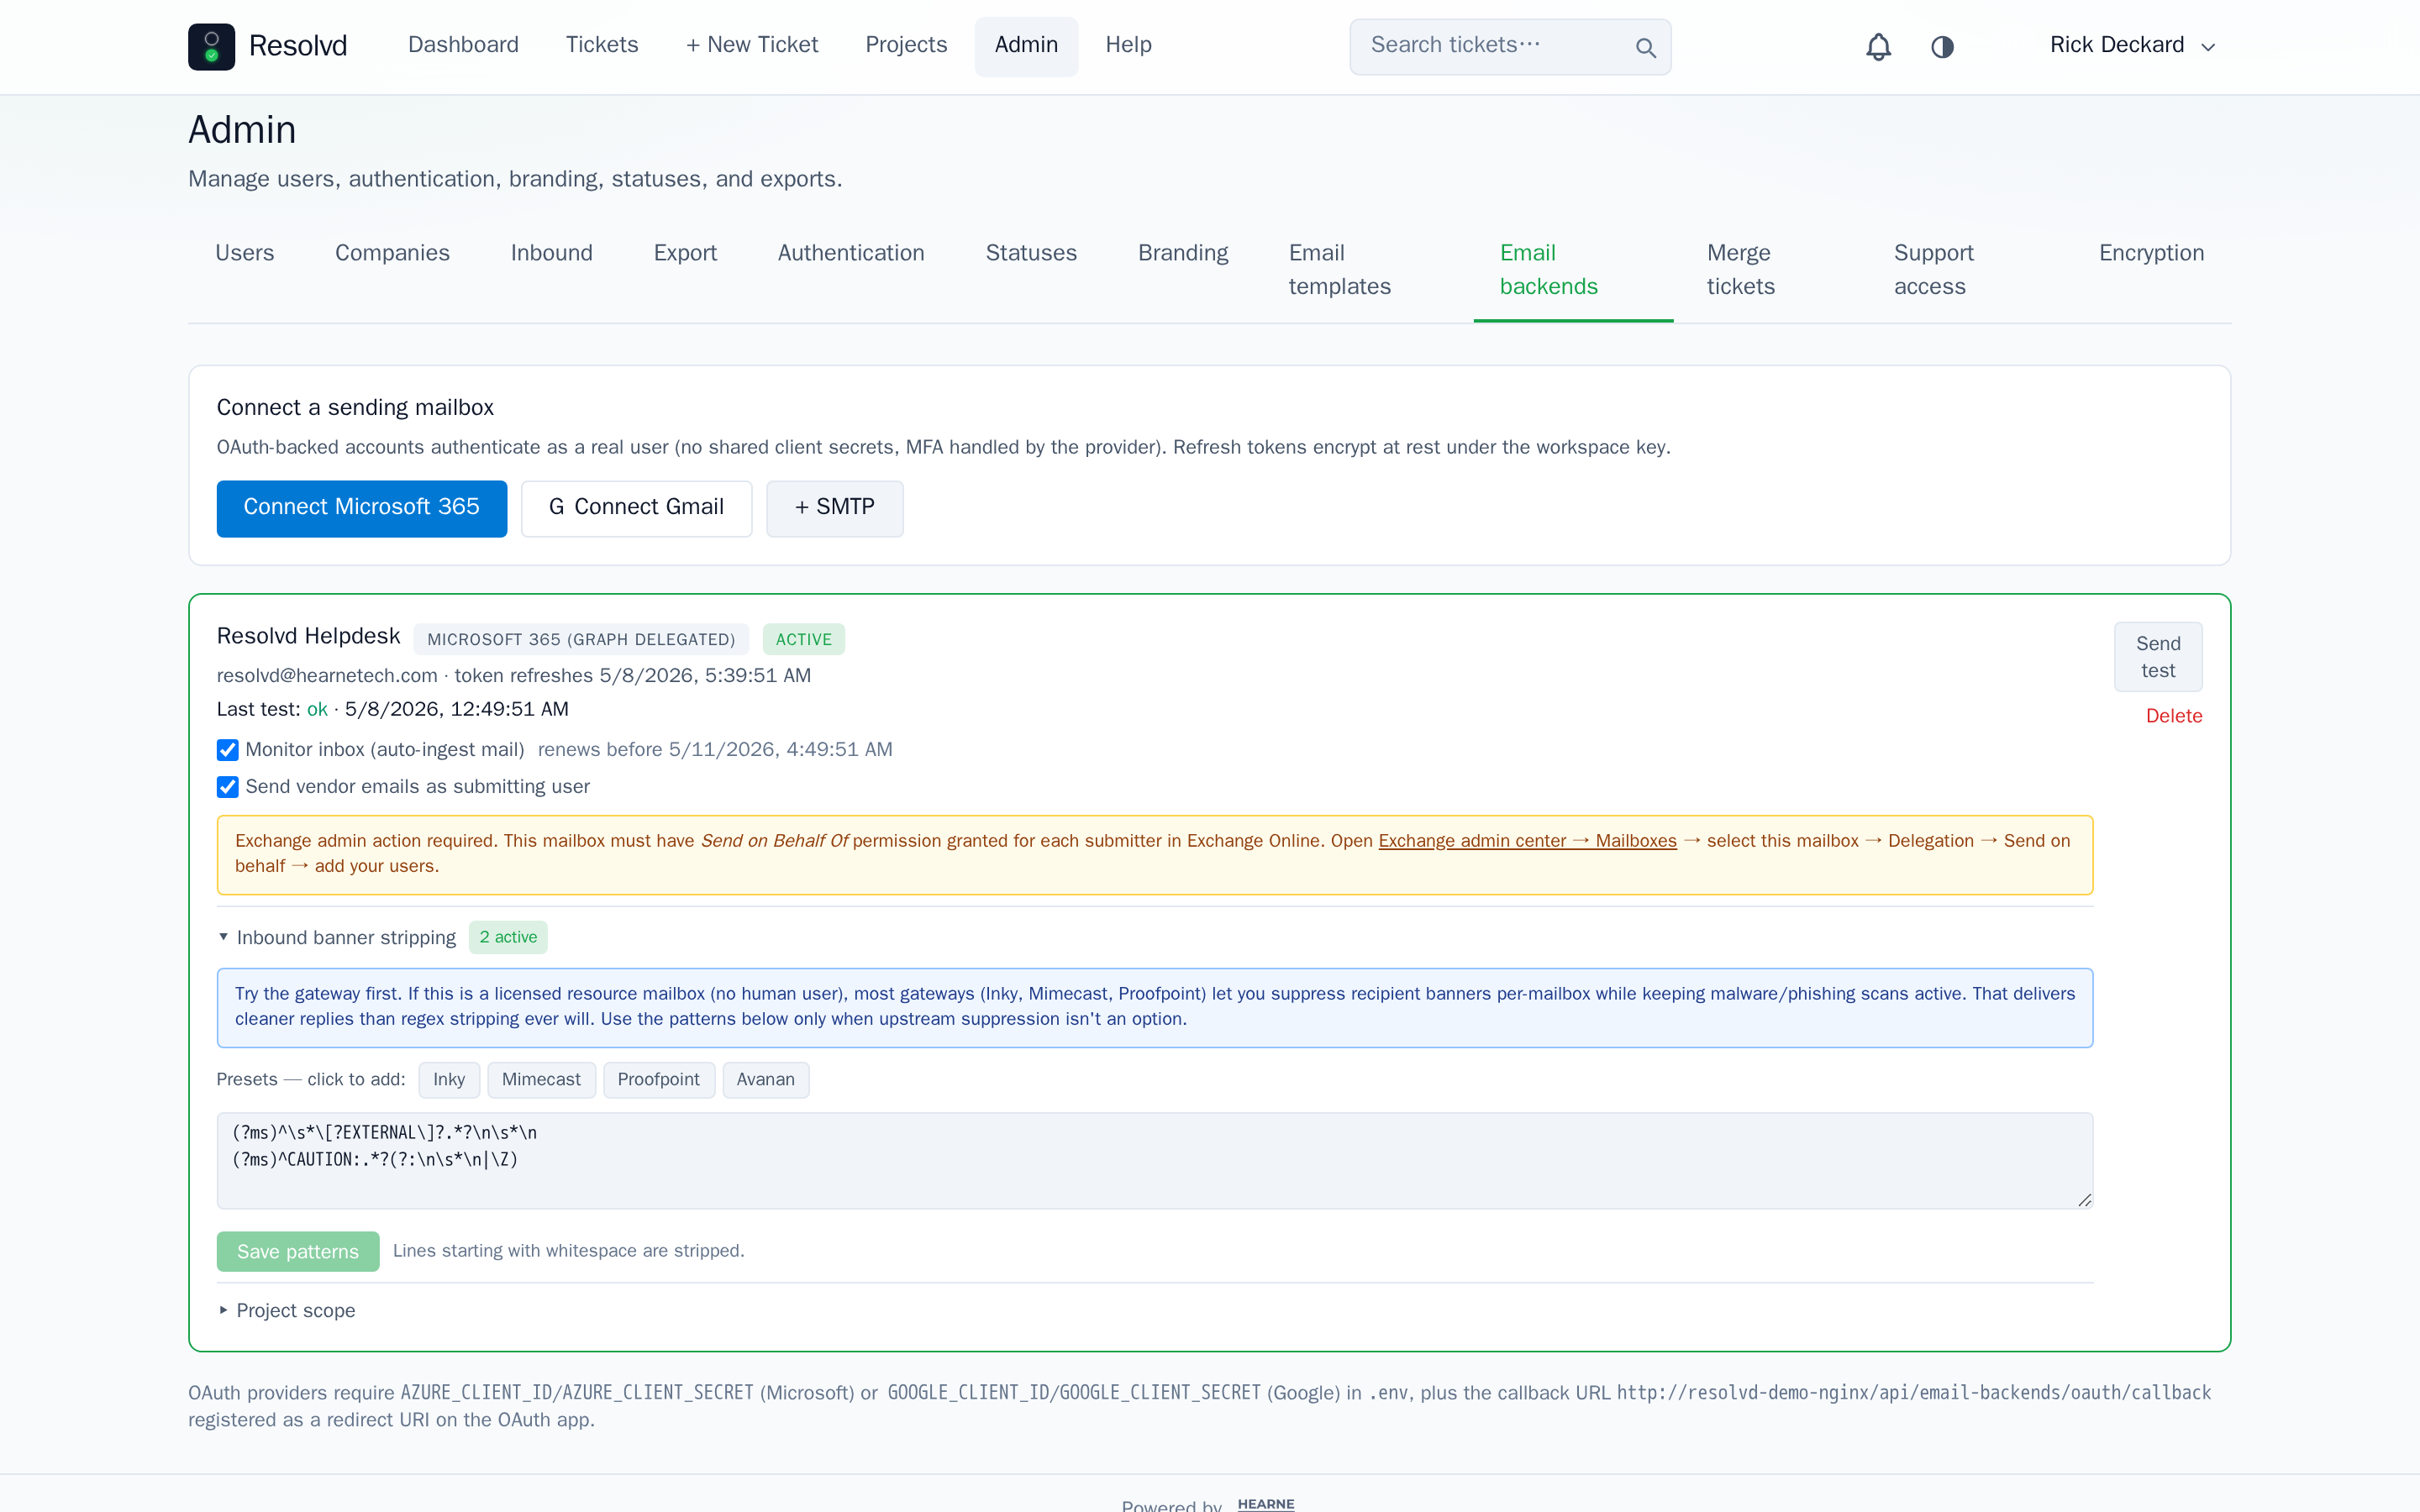The image size is (2420, 1512).
Task: Click Connect Microsoft 365 button
Action: coord(361,508)
